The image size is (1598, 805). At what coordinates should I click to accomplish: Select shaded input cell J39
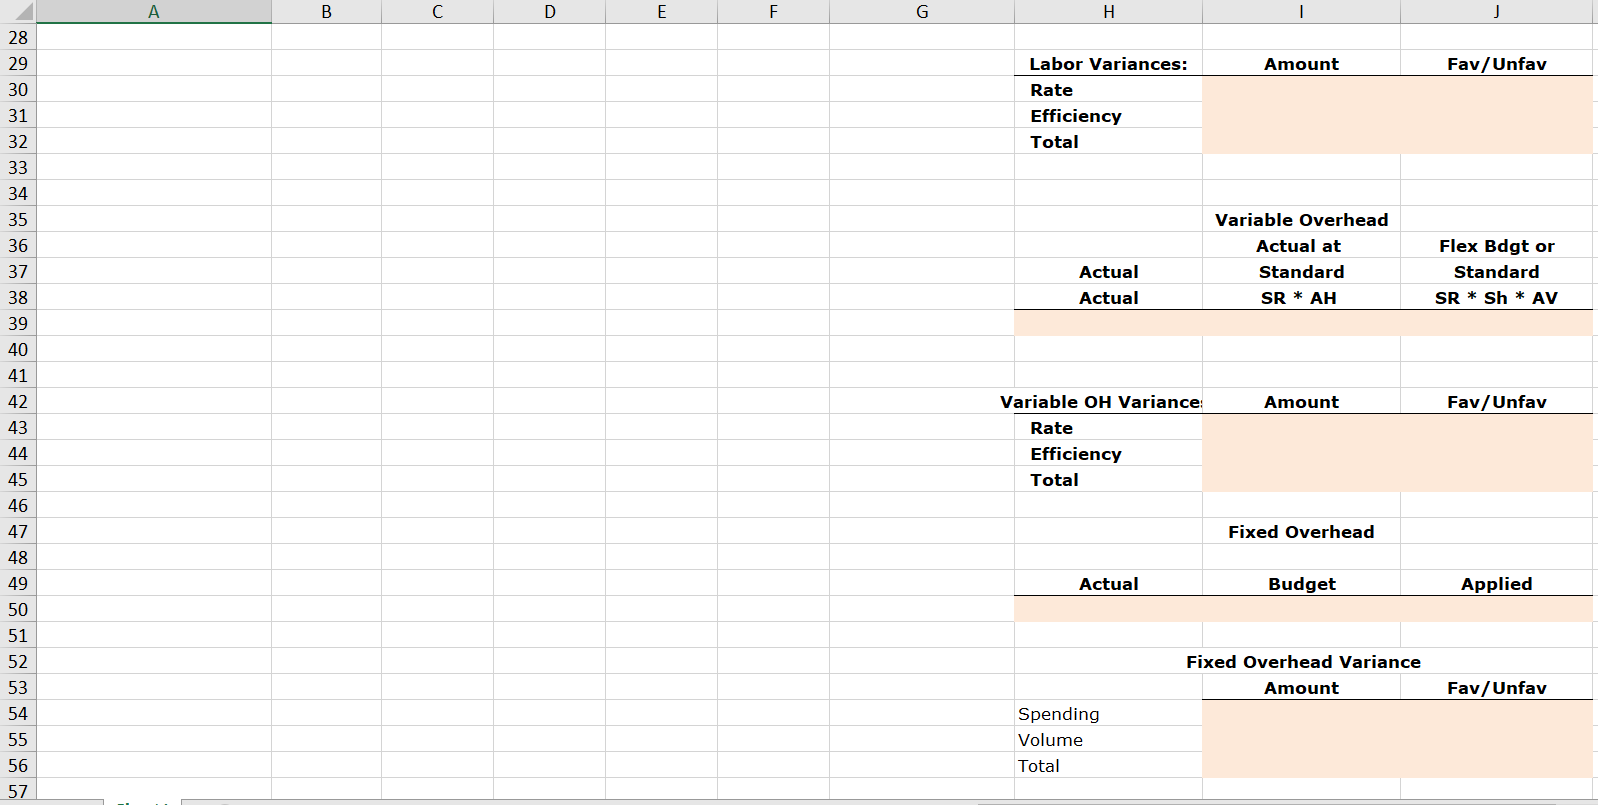(x=1496, y=324)
